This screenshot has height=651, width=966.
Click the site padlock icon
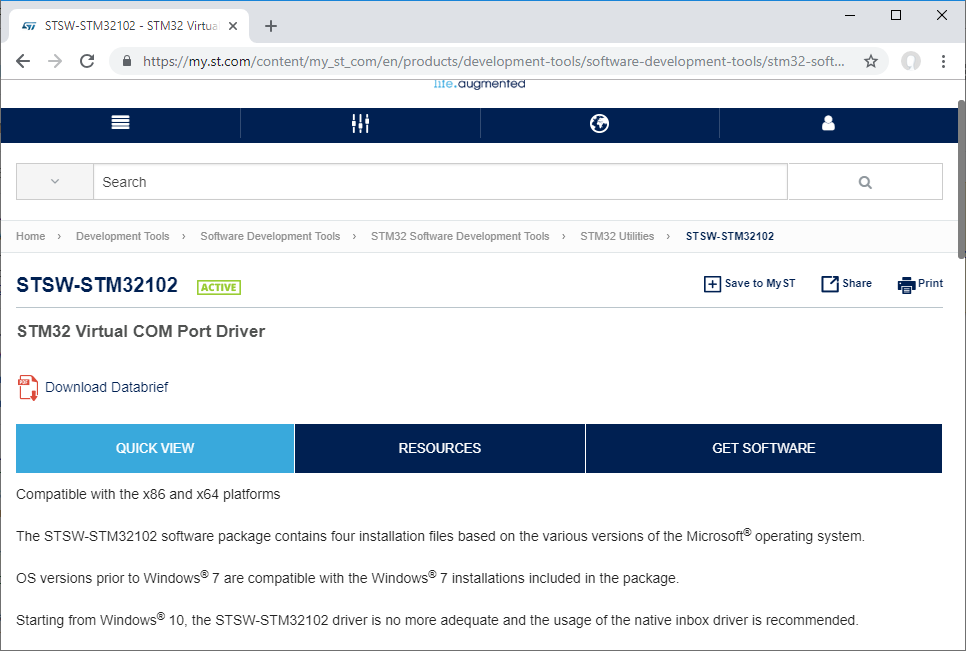coord(127,61)
